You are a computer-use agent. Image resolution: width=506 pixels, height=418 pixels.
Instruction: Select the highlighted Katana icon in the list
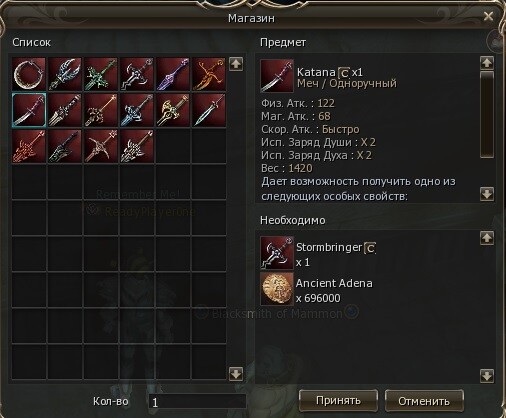tap(29, 110)
